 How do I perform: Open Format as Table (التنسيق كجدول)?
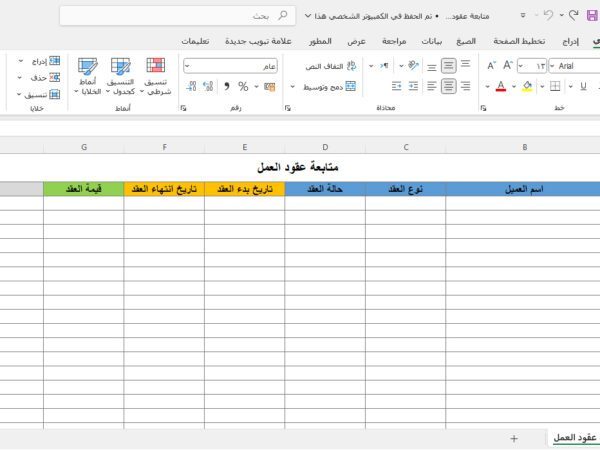tap(121, 76)
